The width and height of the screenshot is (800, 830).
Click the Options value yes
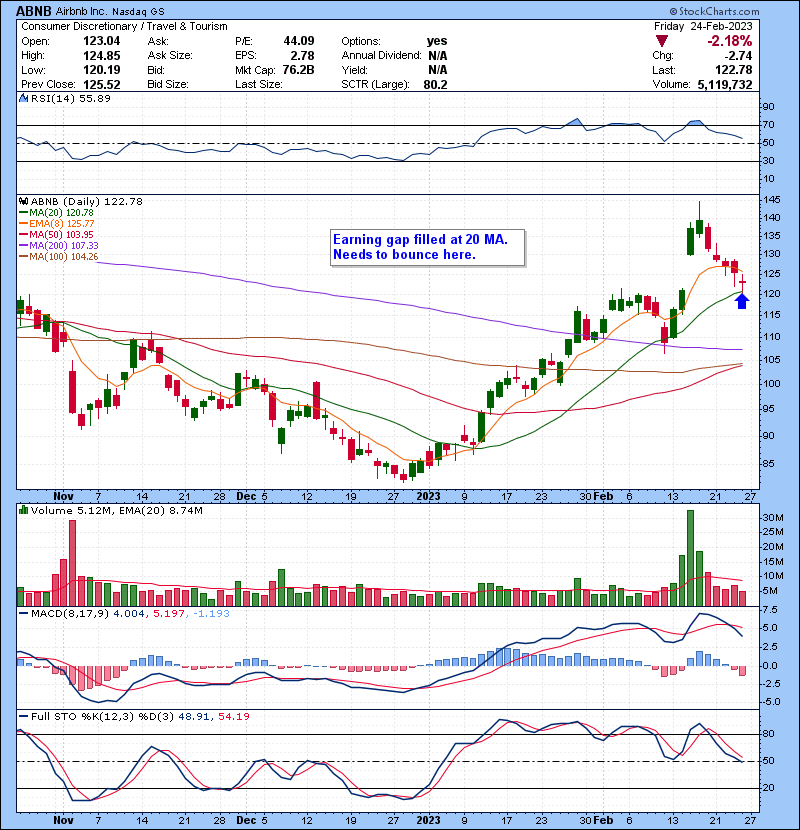point(437,41)
